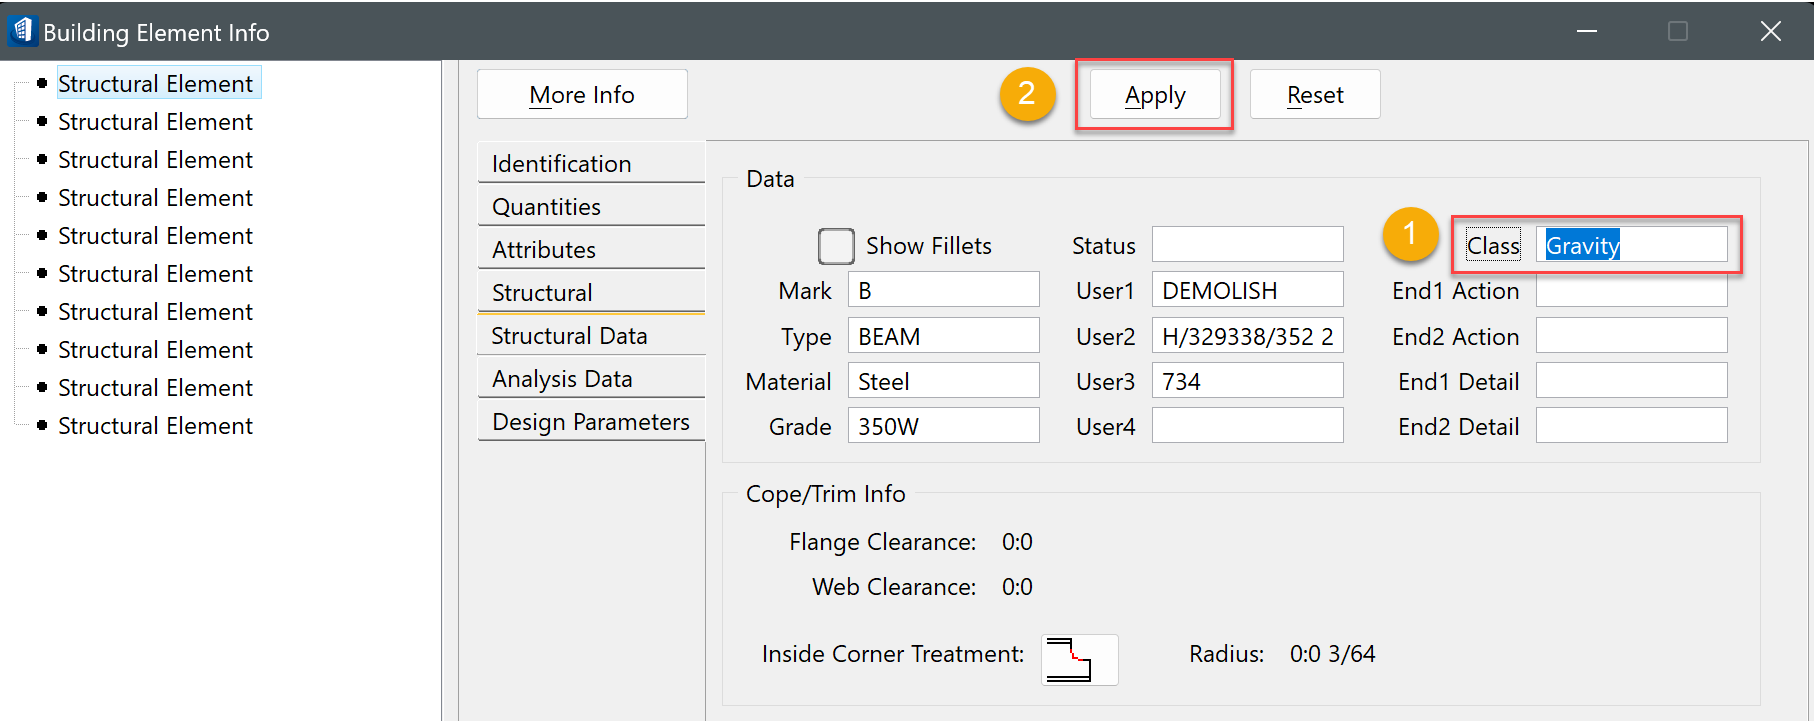Open the Design Parameters tab

pos(591,421)
